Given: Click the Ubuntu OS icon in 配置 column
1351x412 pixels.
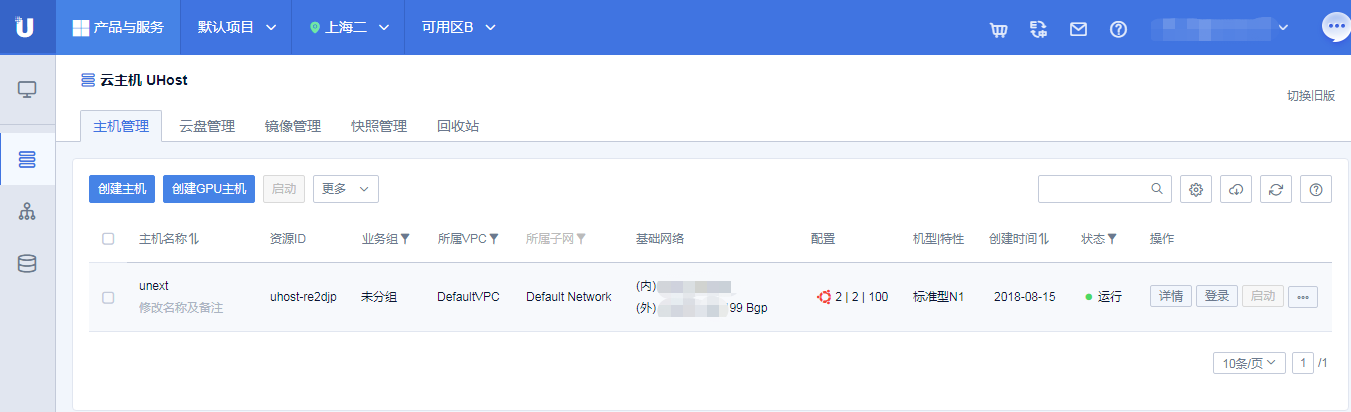Looking at the screenshot, I should point(824,297).
